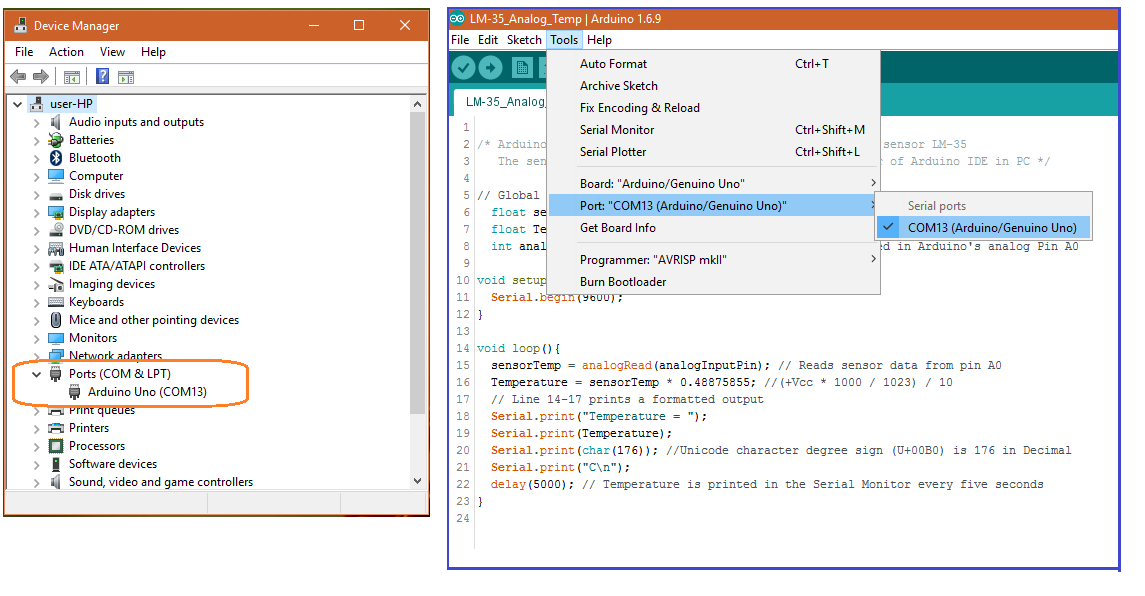The width and height of the screenshot is (1145, 596).
Task: Upload the sketch using the arrow icon
Action: [x=491, y=67]
